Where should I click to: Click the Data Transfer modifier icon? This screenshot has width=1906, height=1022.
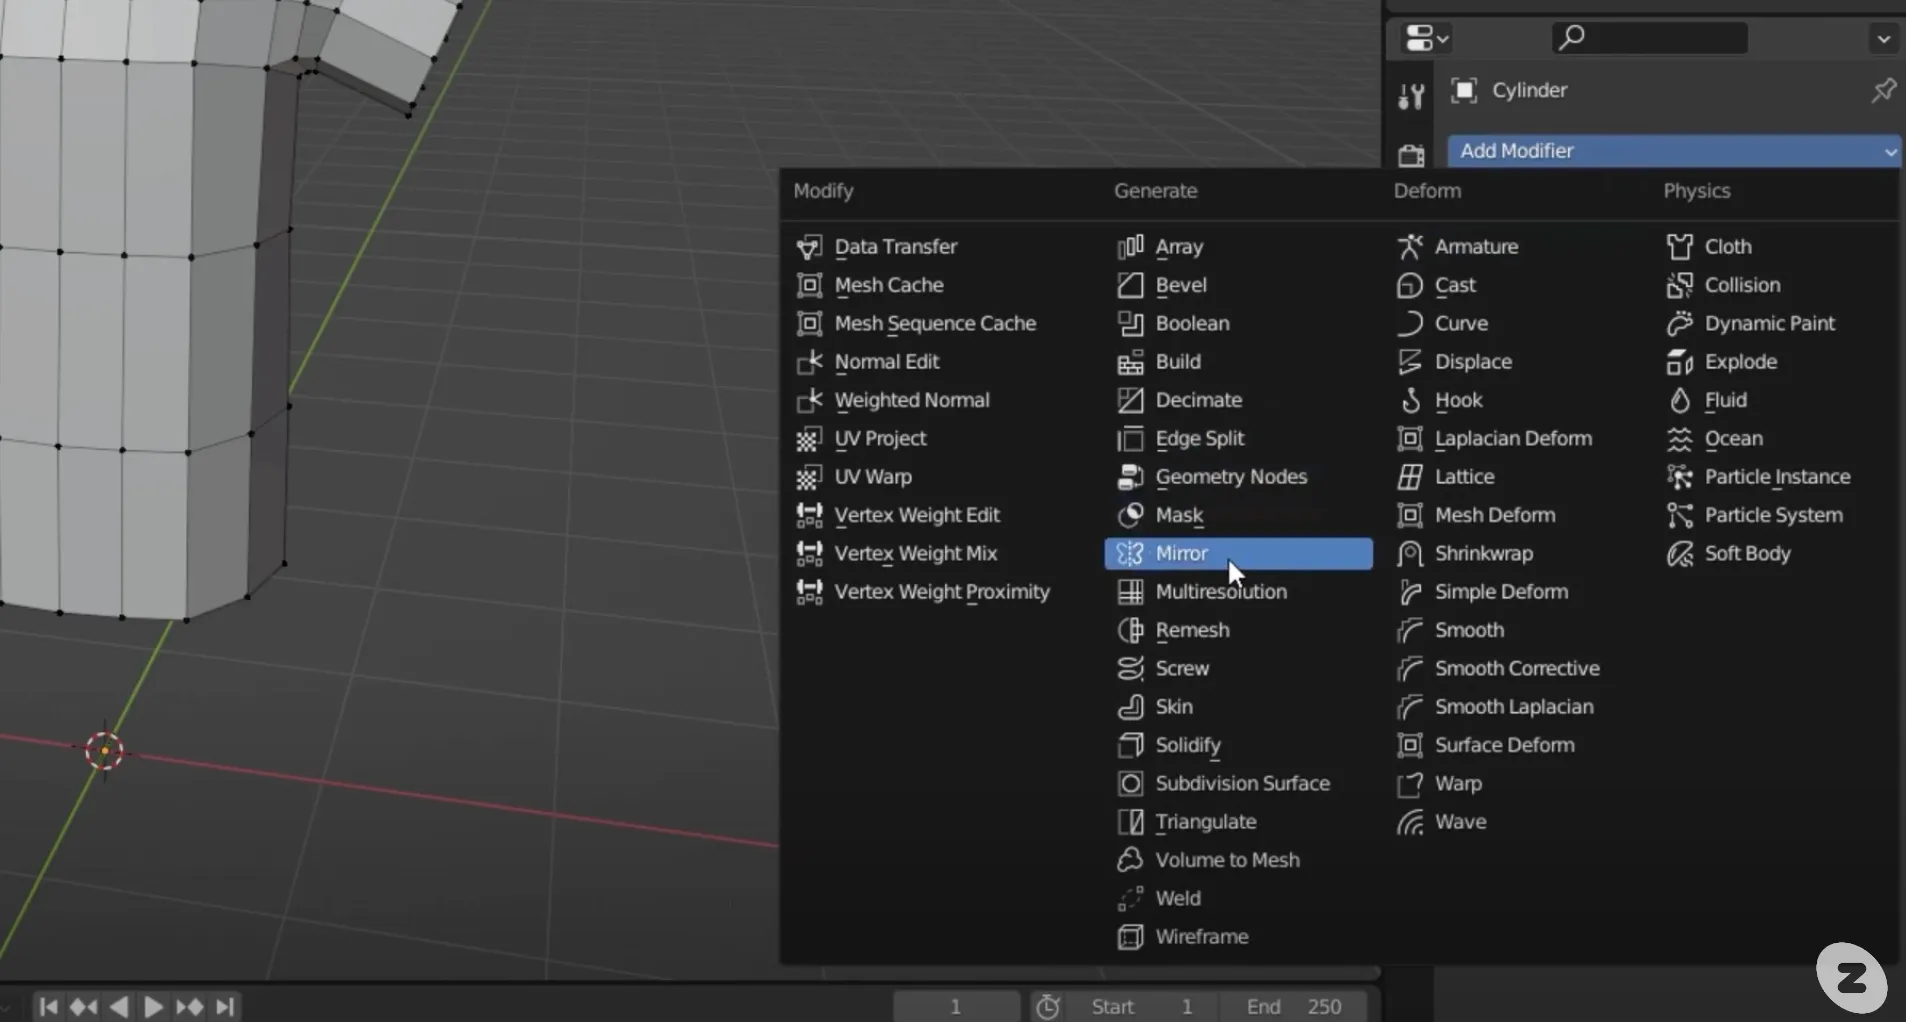[x=809, y=247]
